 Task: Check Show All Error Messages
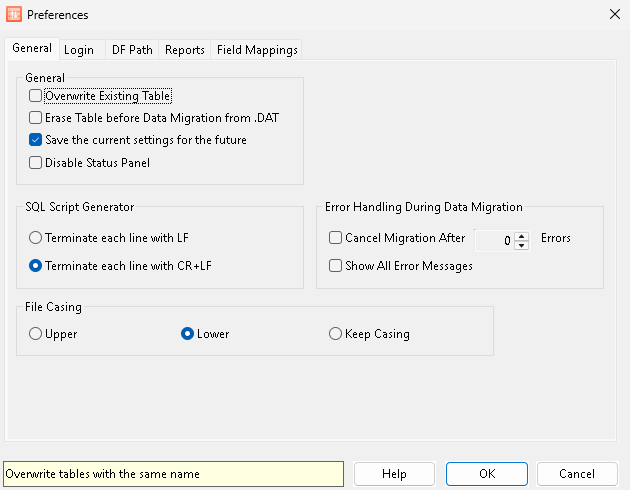tap(336, 266)
